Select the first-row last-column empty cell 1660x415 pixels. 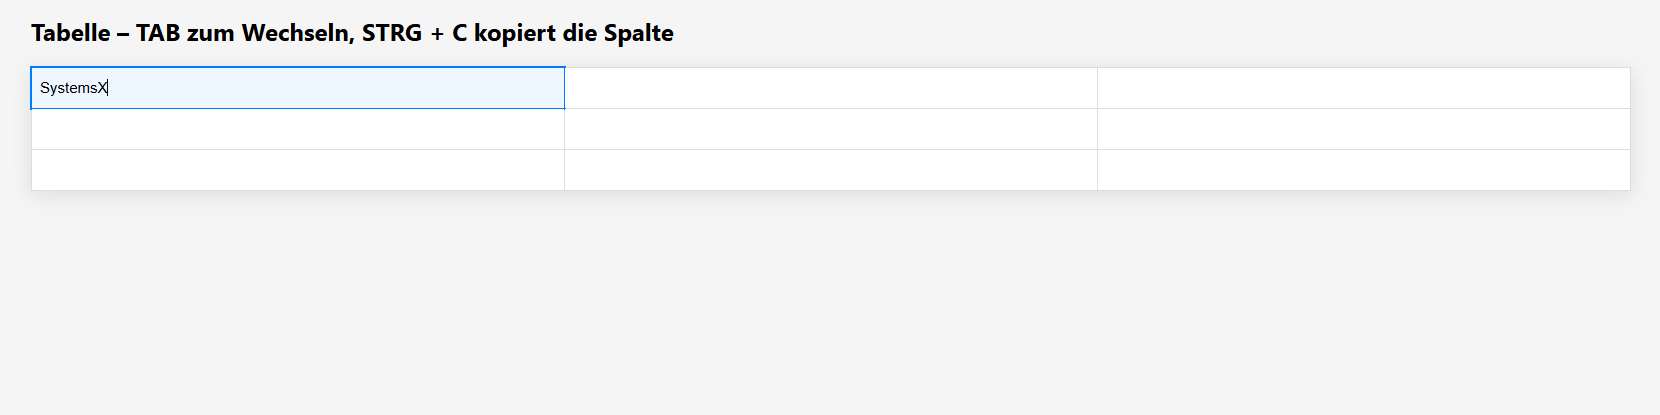pos(1363,88)
